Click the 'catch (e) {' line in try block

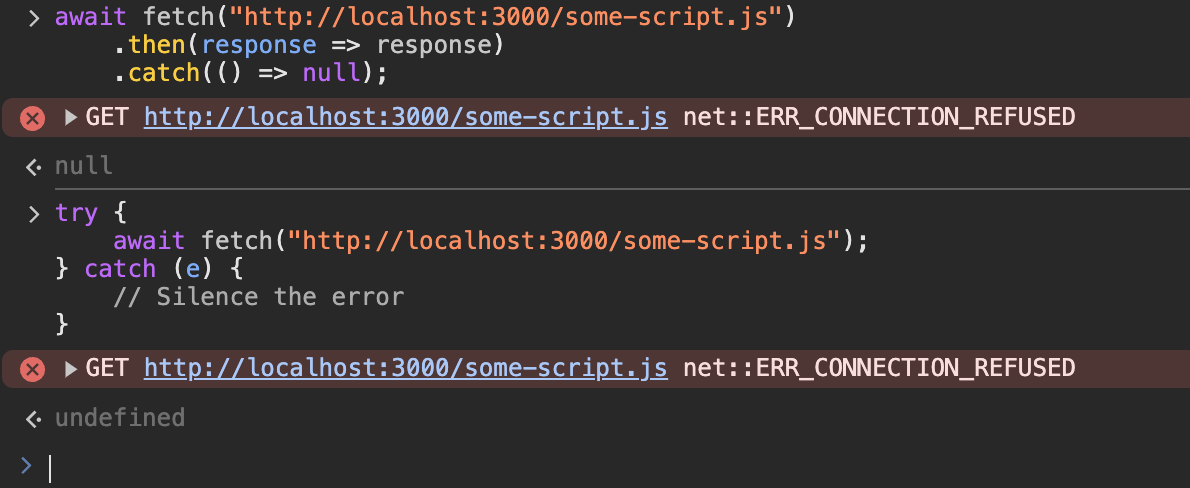tap(149, 269)
